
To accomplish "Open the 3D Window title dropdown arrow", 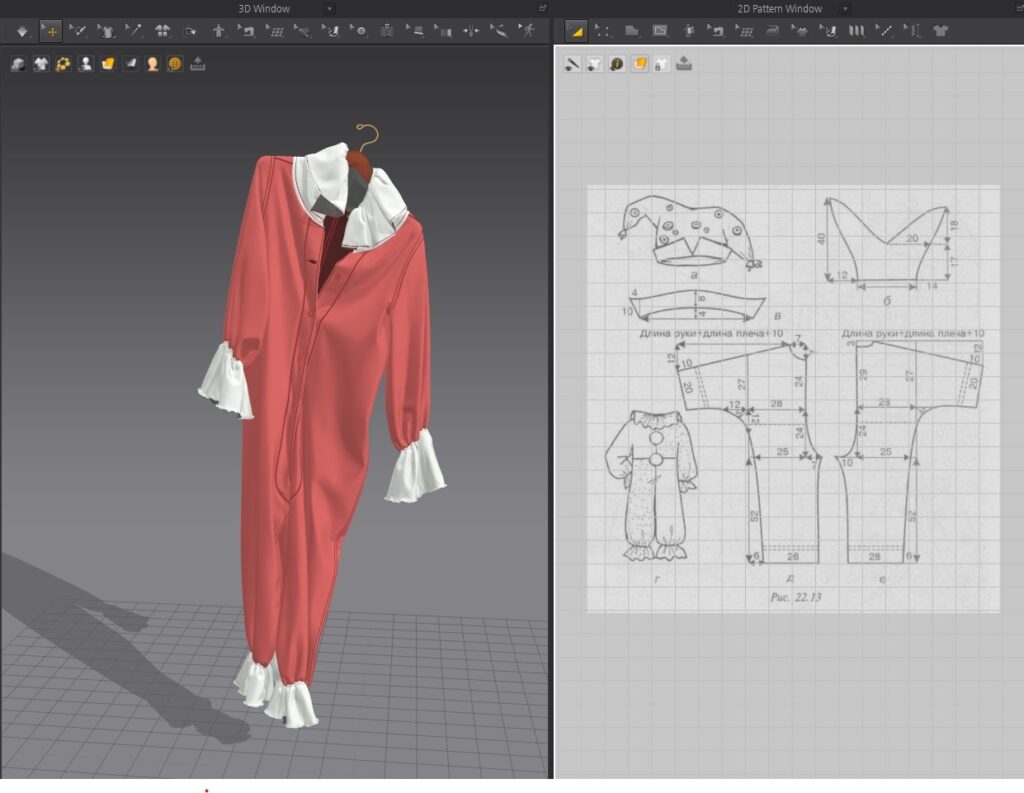I will (330, 8).
